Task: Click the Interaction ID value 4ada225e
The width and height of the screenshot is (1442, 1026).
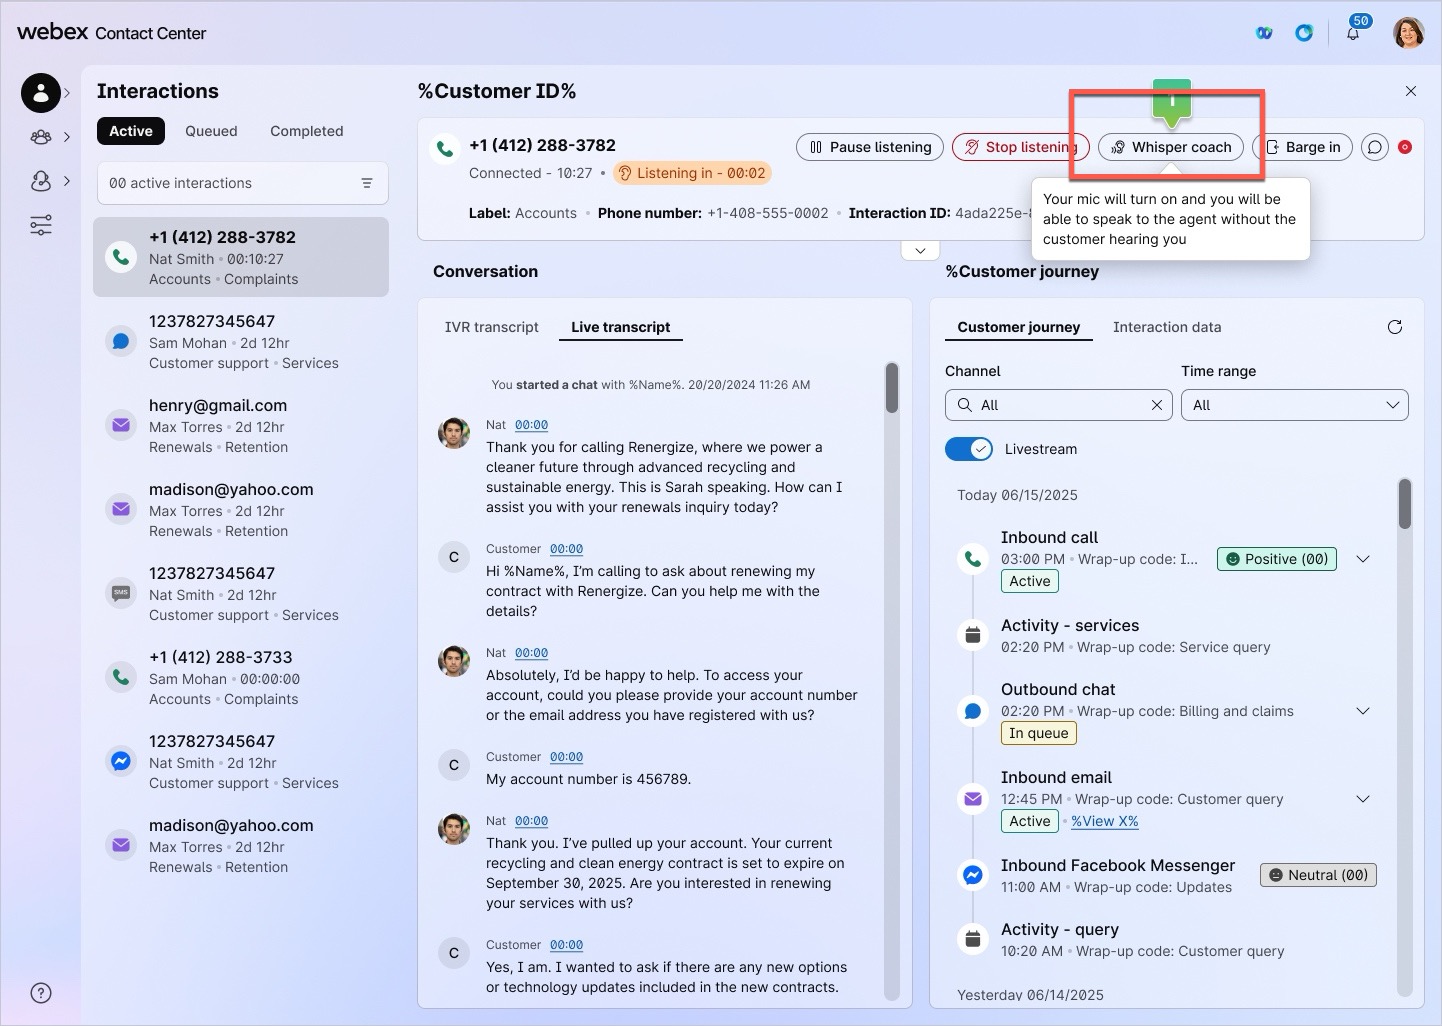Action: [x=993, y=213]
